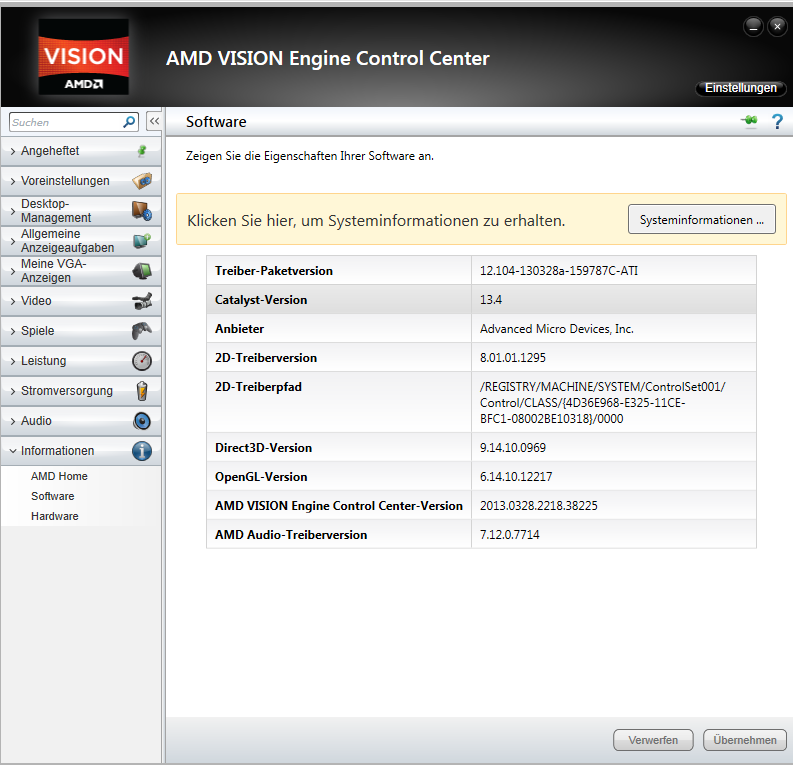Collapse the sidebar with the double-arrow button
Viewport: 793px width, 765px height.
(x=154, y=121)
